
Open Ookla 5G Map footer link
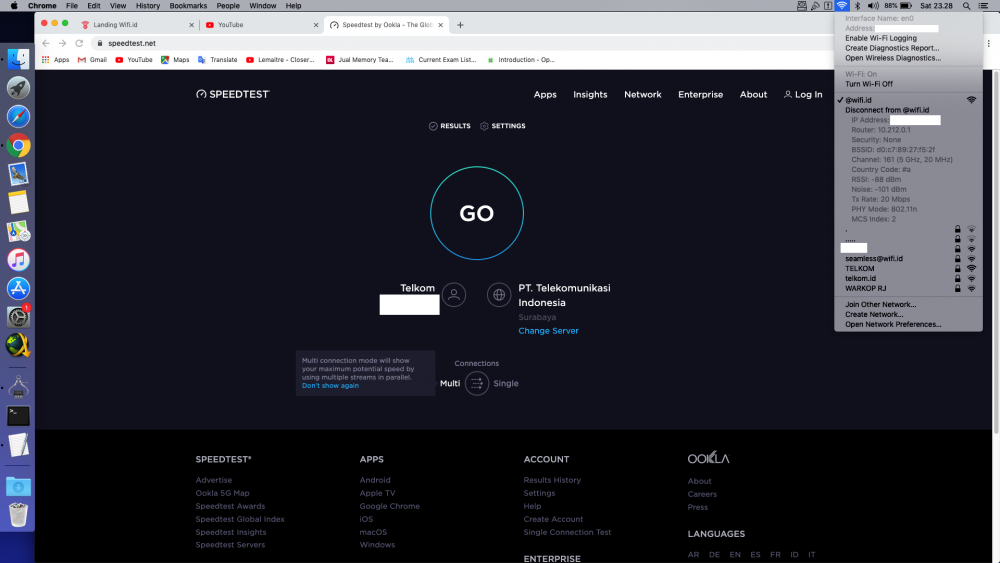[223, 493]
